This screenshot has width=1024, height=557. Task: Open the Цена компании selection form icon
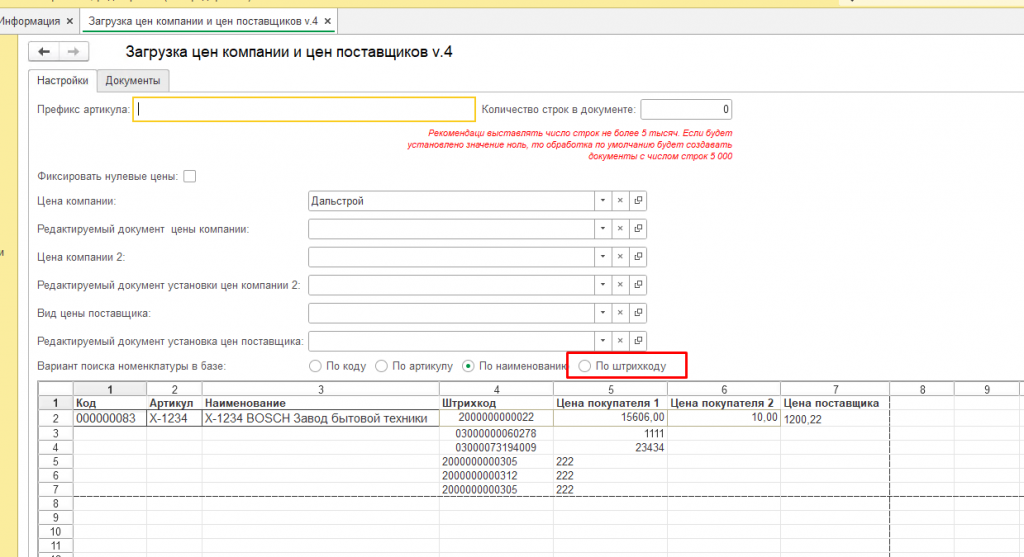click(x=638, y=201)
